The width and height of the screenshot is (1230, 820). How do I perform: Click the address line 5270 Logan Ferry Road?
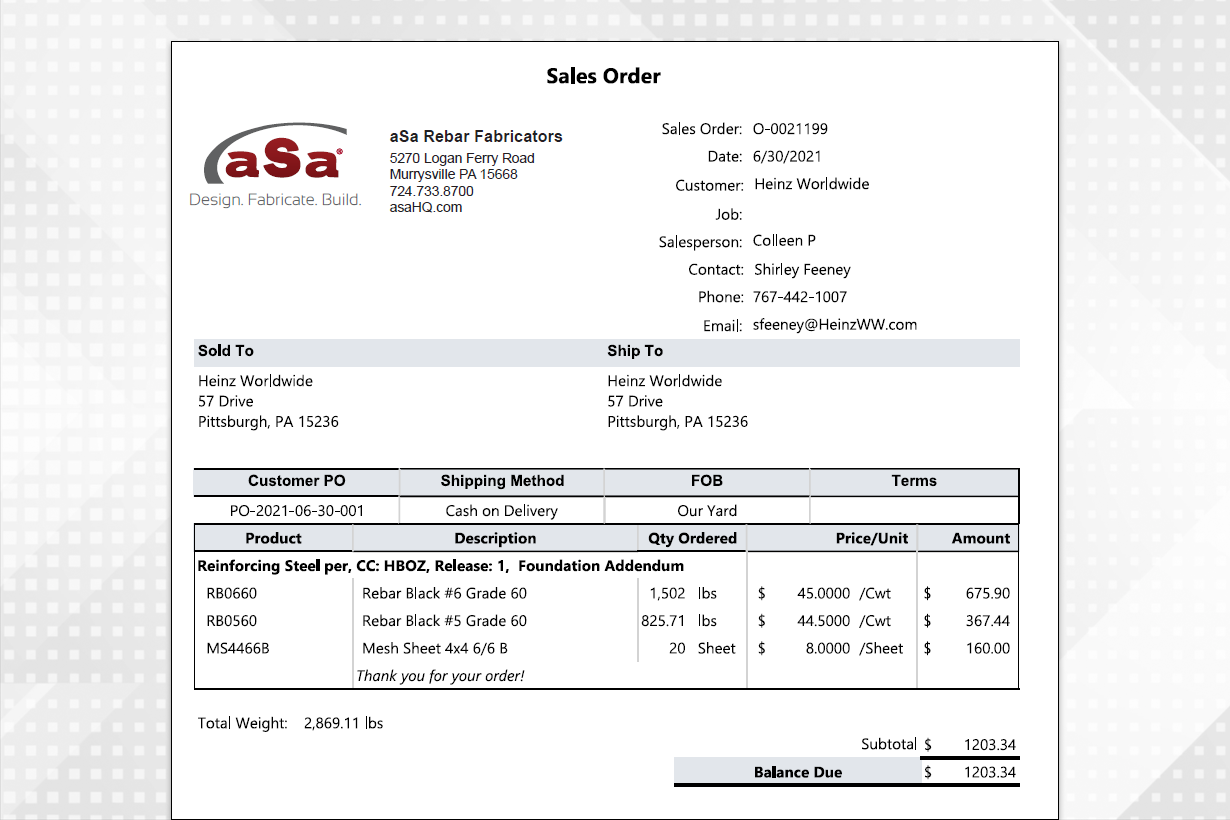pos(462,158)
